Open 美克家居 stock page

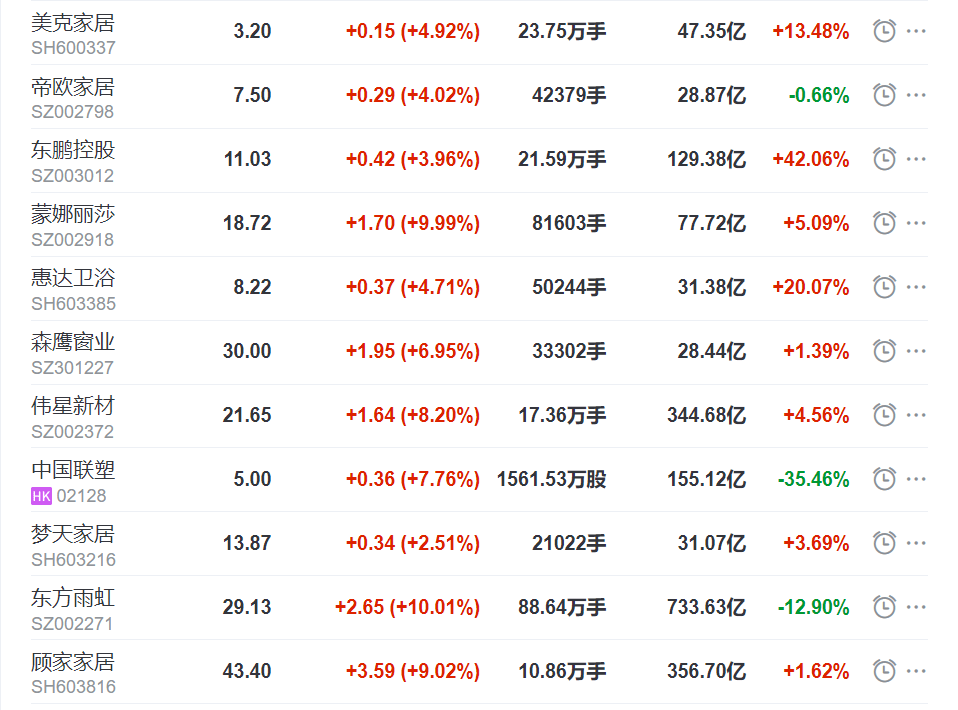[x=73, y=22]
